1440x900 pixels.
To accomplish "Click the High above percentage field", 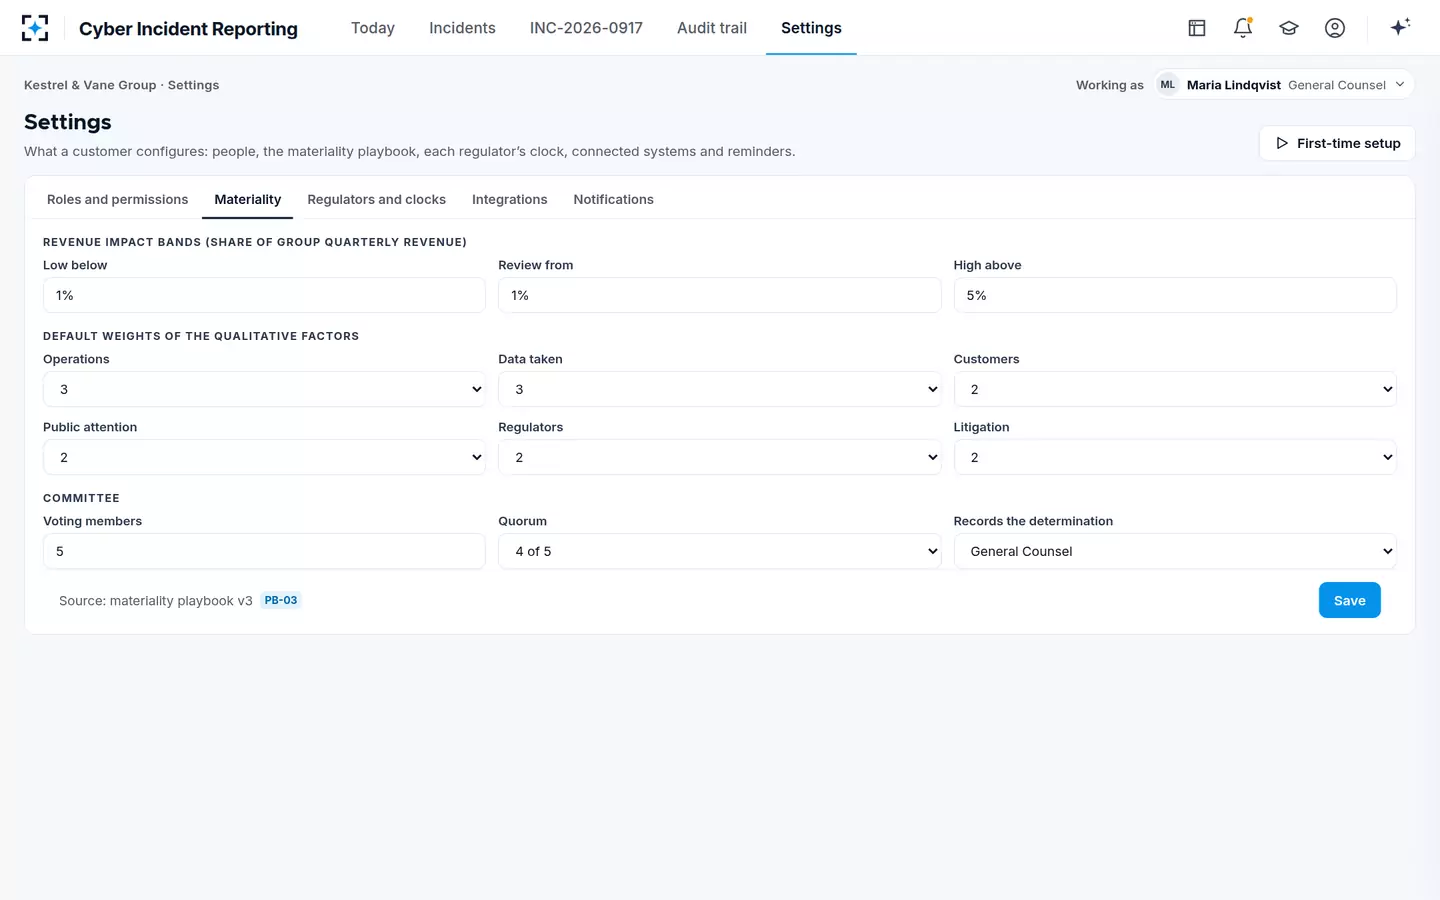I will 1175,295.
